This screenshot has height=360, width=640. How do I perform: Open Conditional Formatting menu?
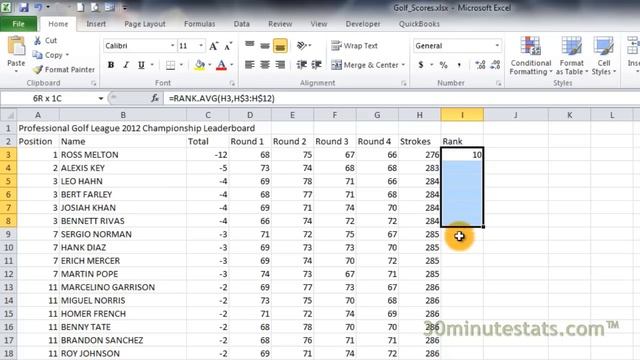tap(531, 56)
